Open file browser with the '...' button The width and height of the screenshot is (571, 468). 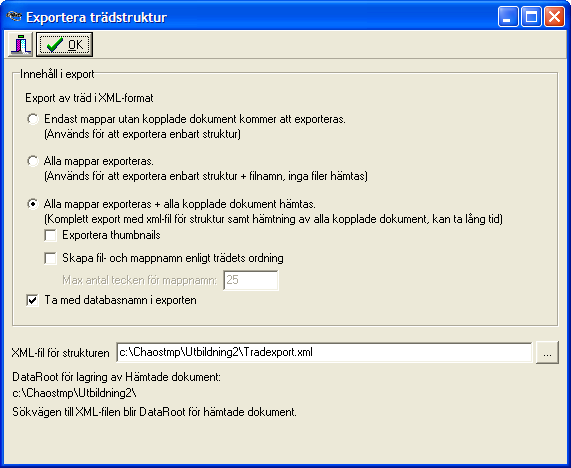(x=547, y=353)
